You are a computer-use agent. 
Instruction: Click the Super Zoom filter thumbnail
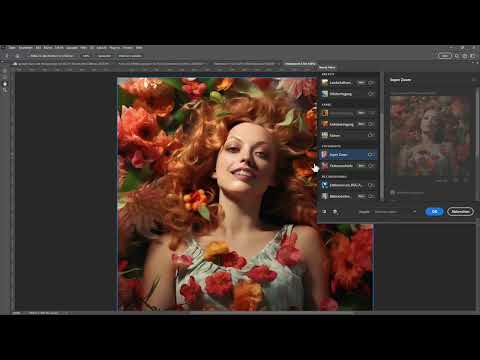click(x=325, y=154)
